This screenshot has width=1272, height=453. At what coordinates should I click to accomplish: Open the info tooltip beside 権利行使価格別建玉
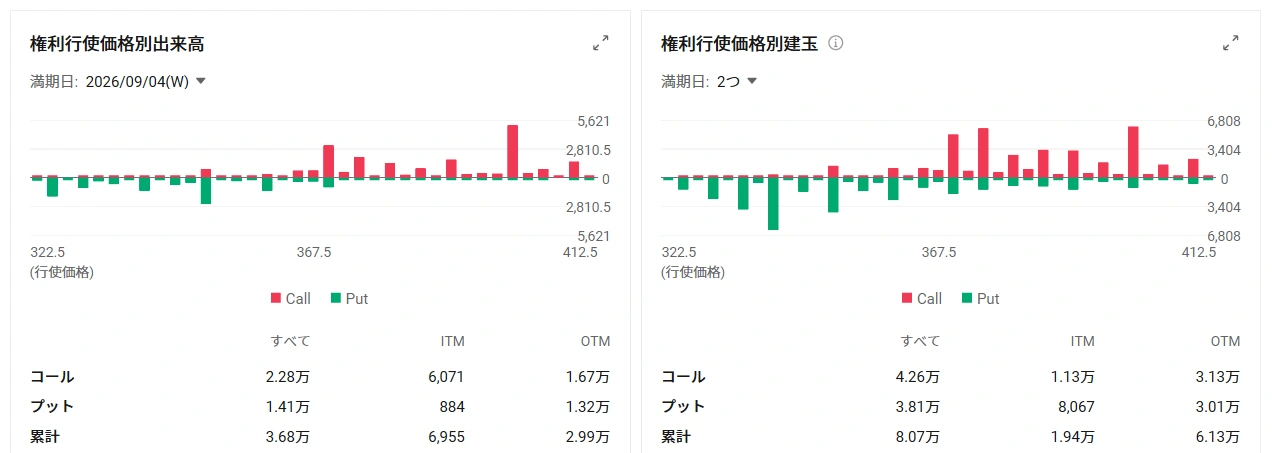[837, 43]
